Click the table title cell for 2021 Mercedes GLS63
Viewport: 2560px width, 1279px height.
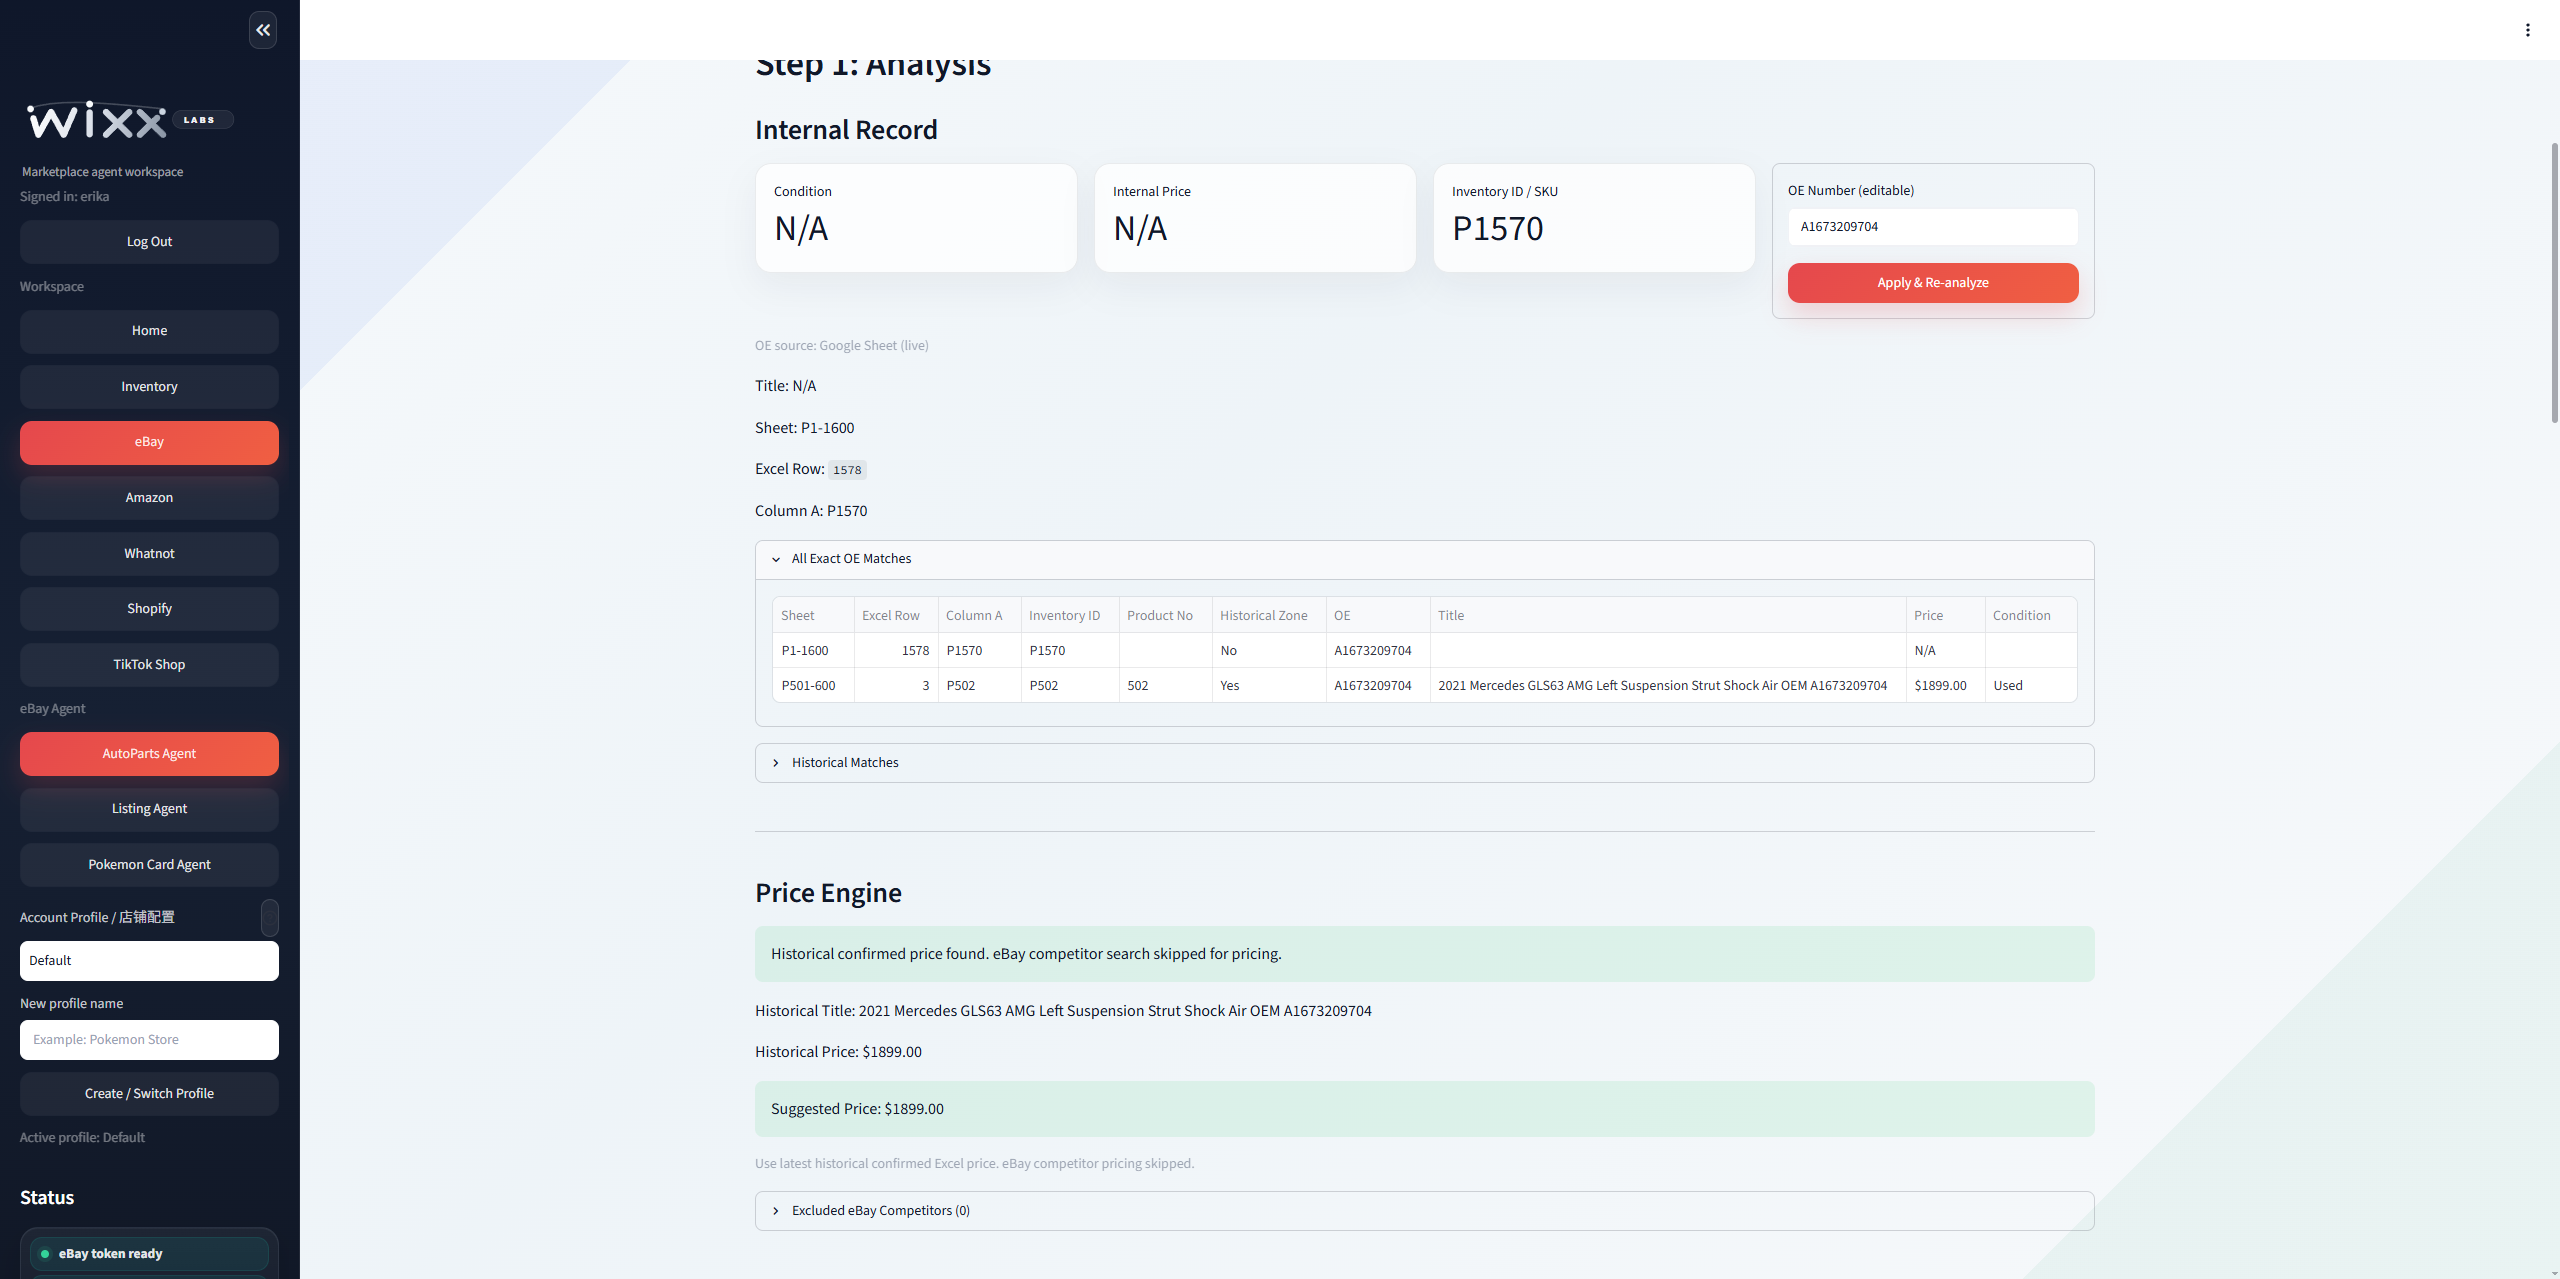1668,686
